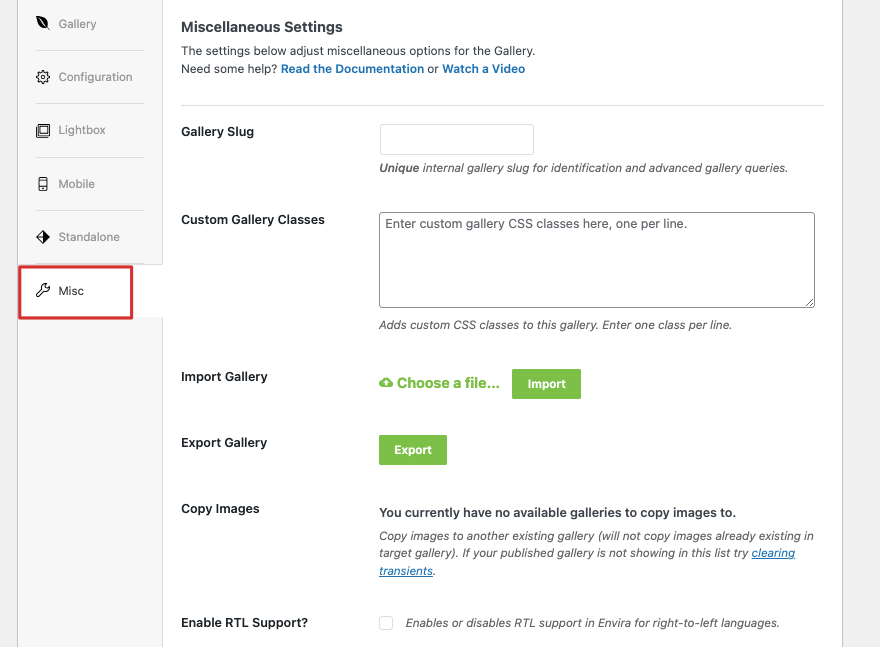Screen dimensions: 880x647
Task: Grab the textarea resize handle corner
Action: 809,302
